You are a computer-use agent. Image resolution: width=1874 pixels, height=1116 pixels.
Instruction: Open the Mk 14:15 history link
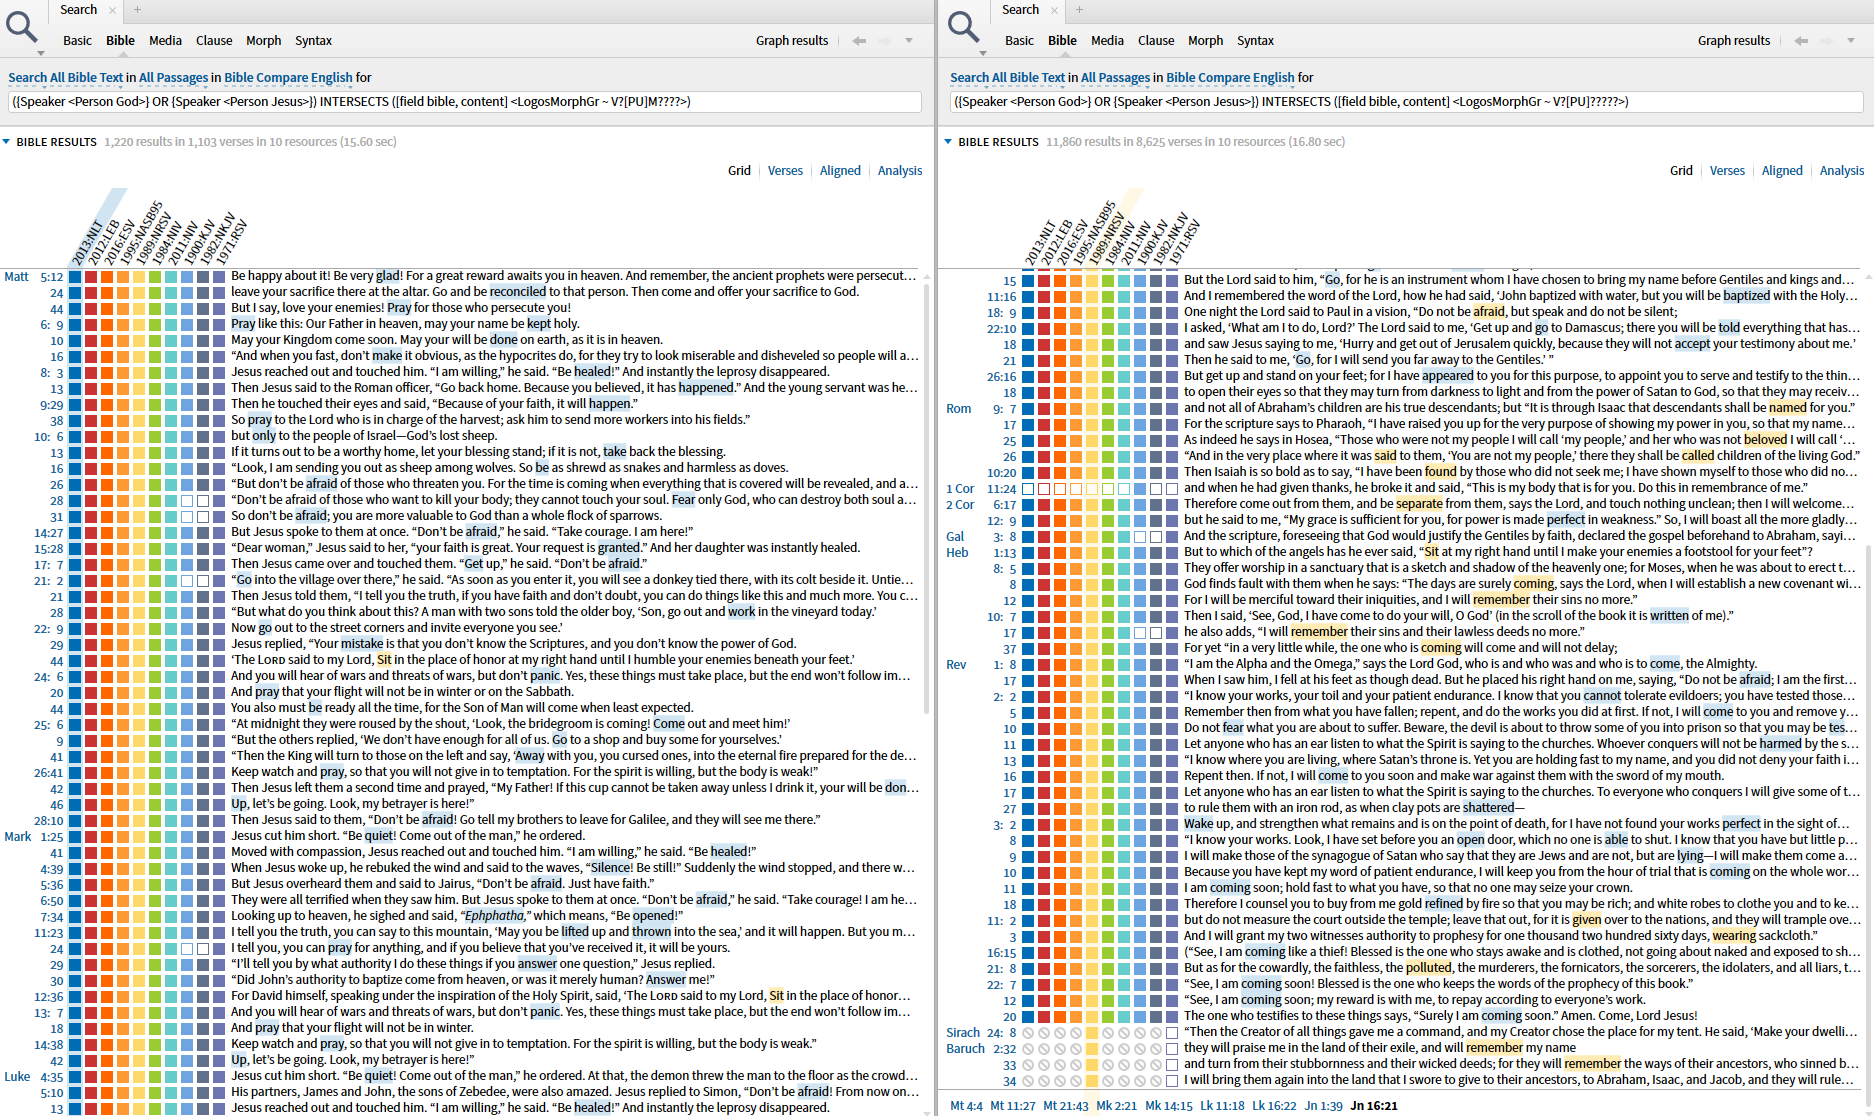click(1169, 1106)
